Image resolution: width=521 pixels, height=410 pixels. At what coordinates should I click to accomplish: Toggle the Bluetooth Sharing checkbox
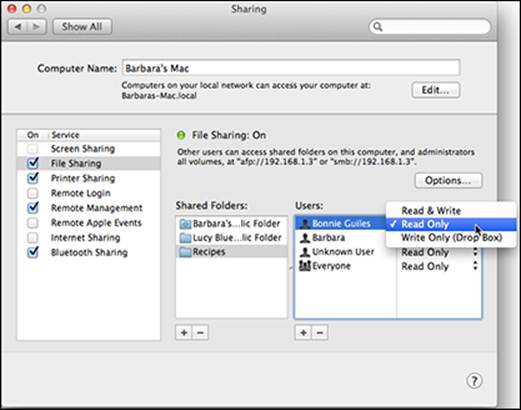[33, 252]
